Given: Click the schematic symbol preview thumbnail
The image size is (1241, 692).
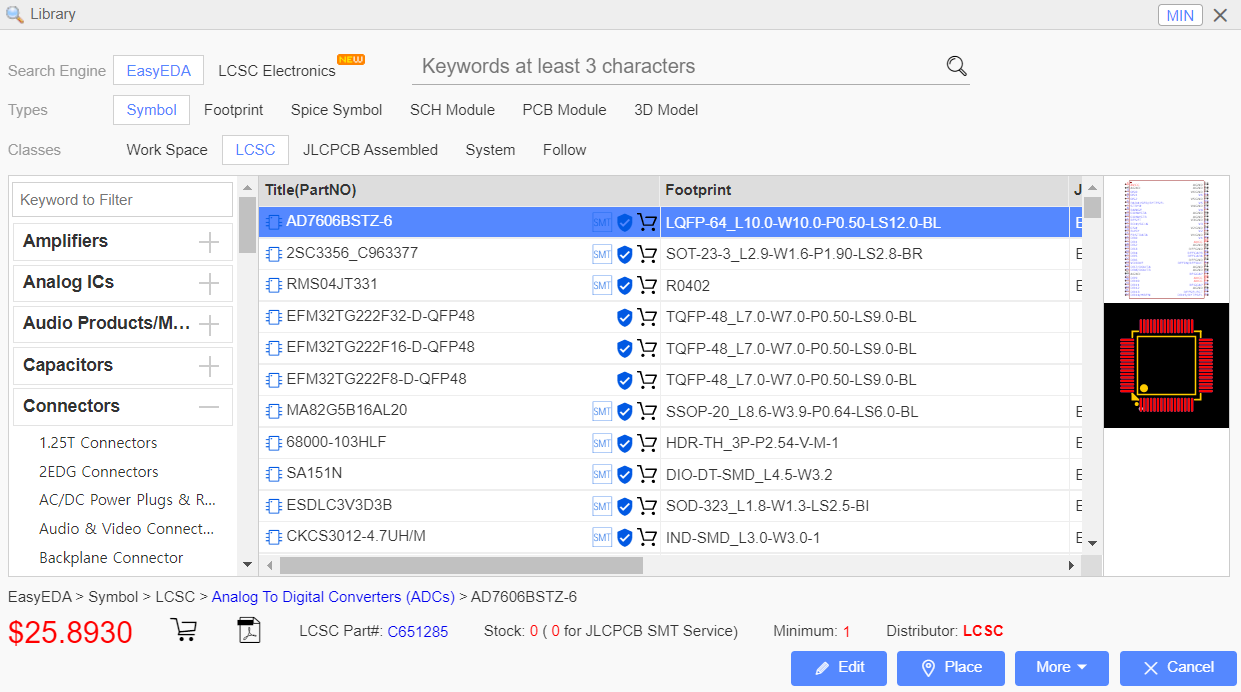Looking at the screenshot, I should click(1166, 240).
